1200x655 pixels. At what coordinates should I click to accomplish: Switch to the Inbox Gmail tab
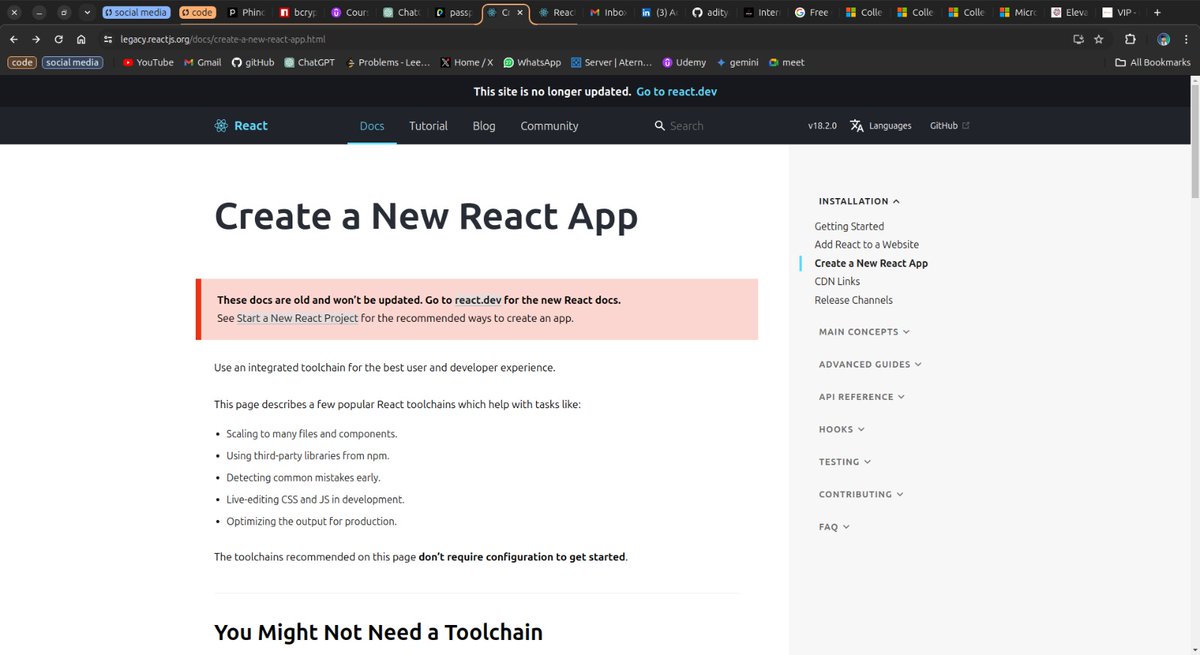click(x=608, y=13)
